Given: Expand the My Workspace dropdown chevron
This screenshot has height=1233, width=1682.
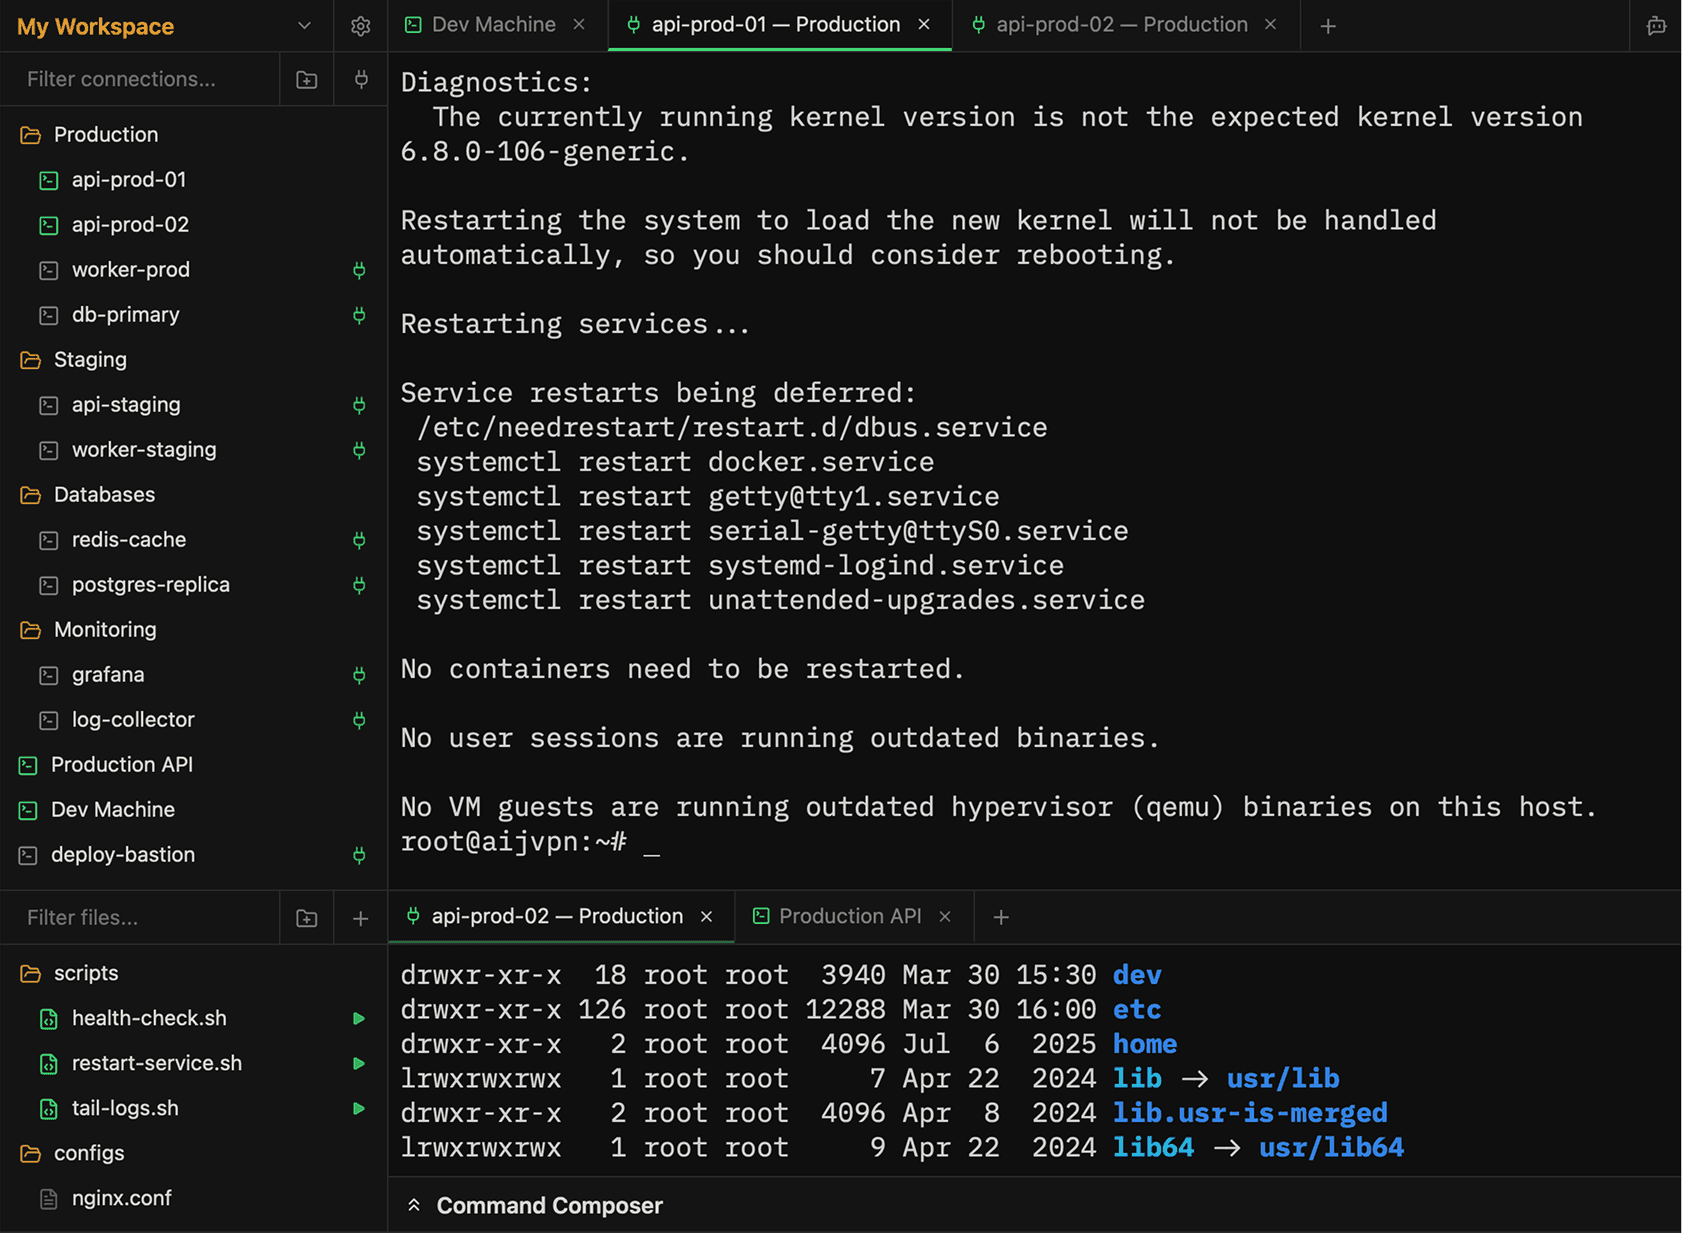Looking at the screenshot, I should pyautogui.click(x=304, y=26).
